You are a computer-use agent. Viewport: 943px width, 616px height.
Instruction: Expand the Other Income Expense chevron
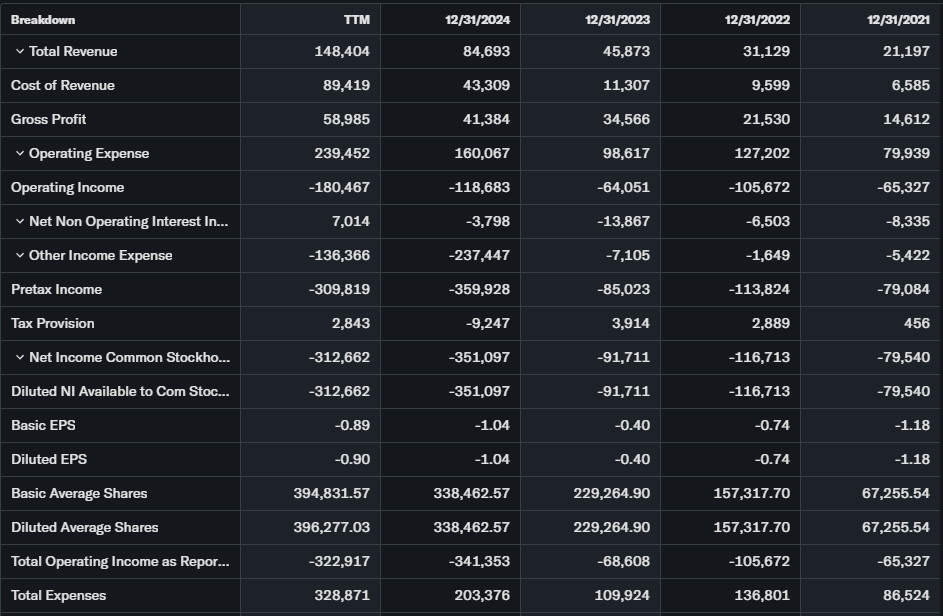(20, 255)
